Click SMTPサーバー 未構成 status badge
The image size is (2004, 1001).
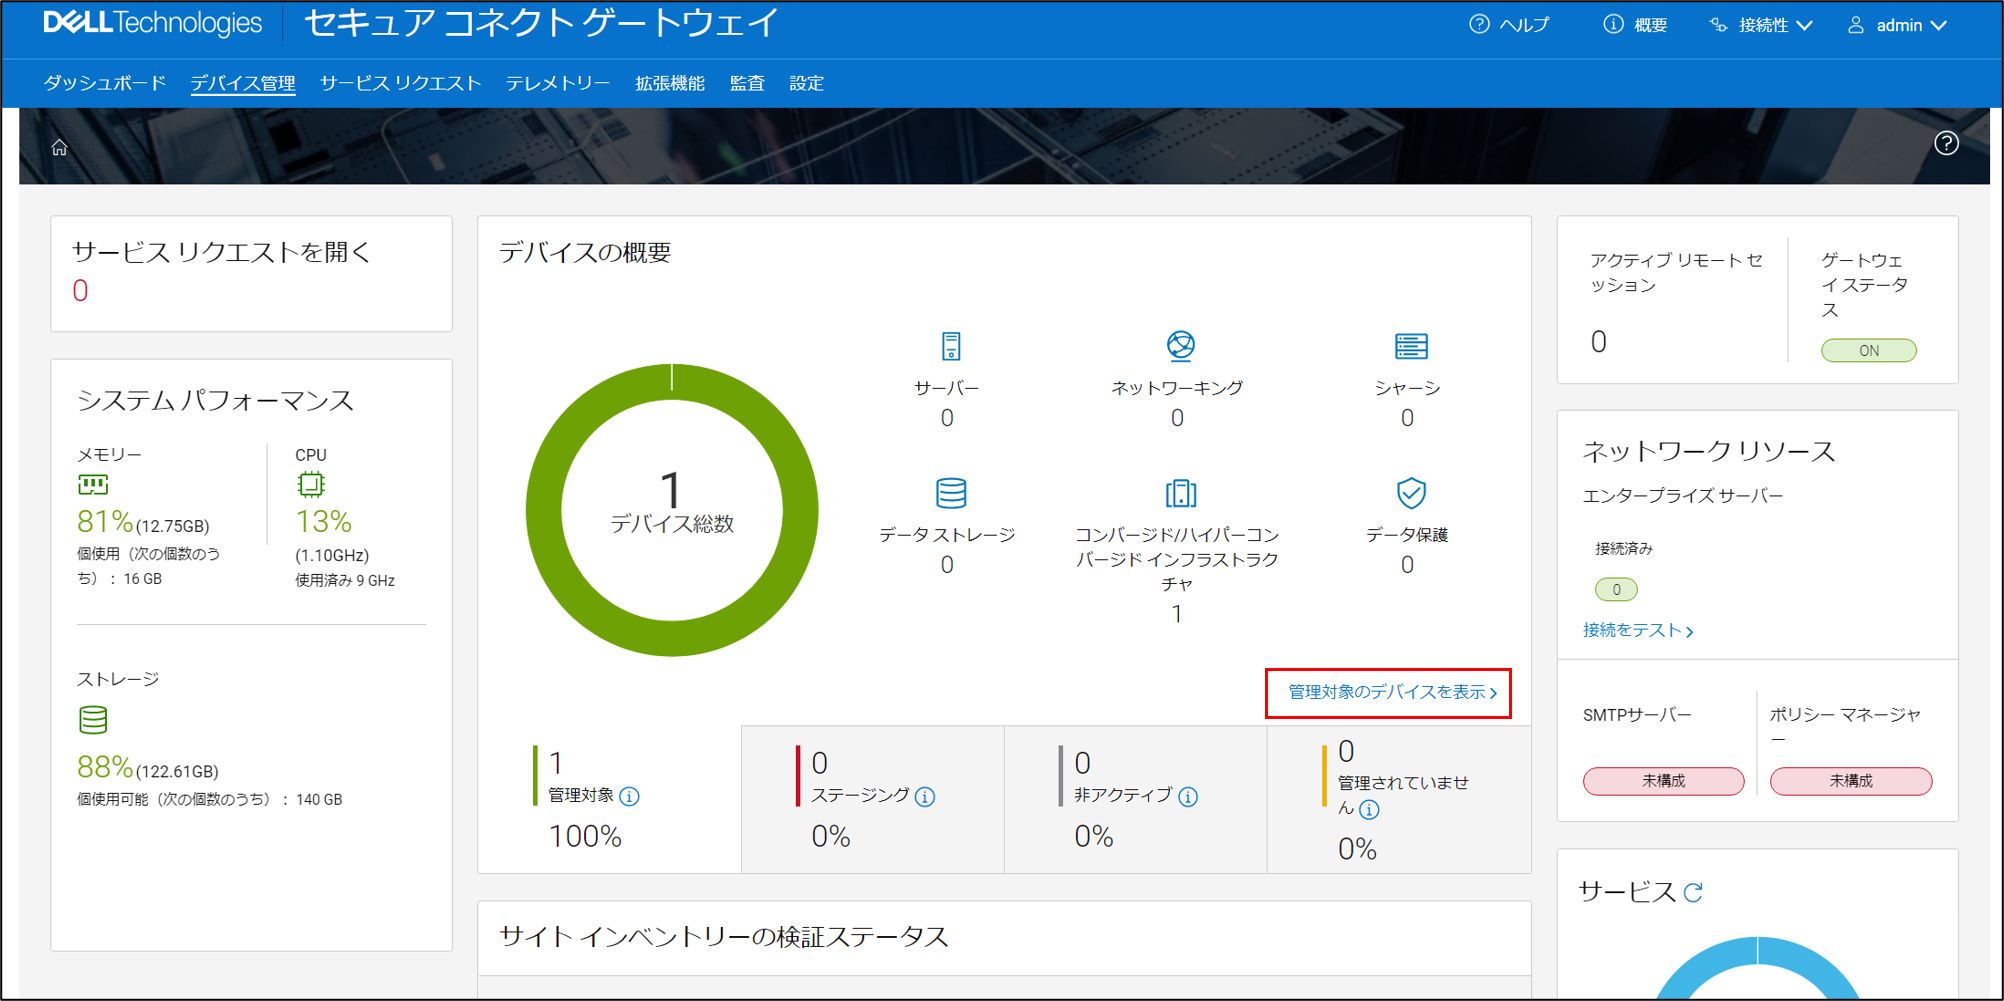click(x=1663, y=780)
